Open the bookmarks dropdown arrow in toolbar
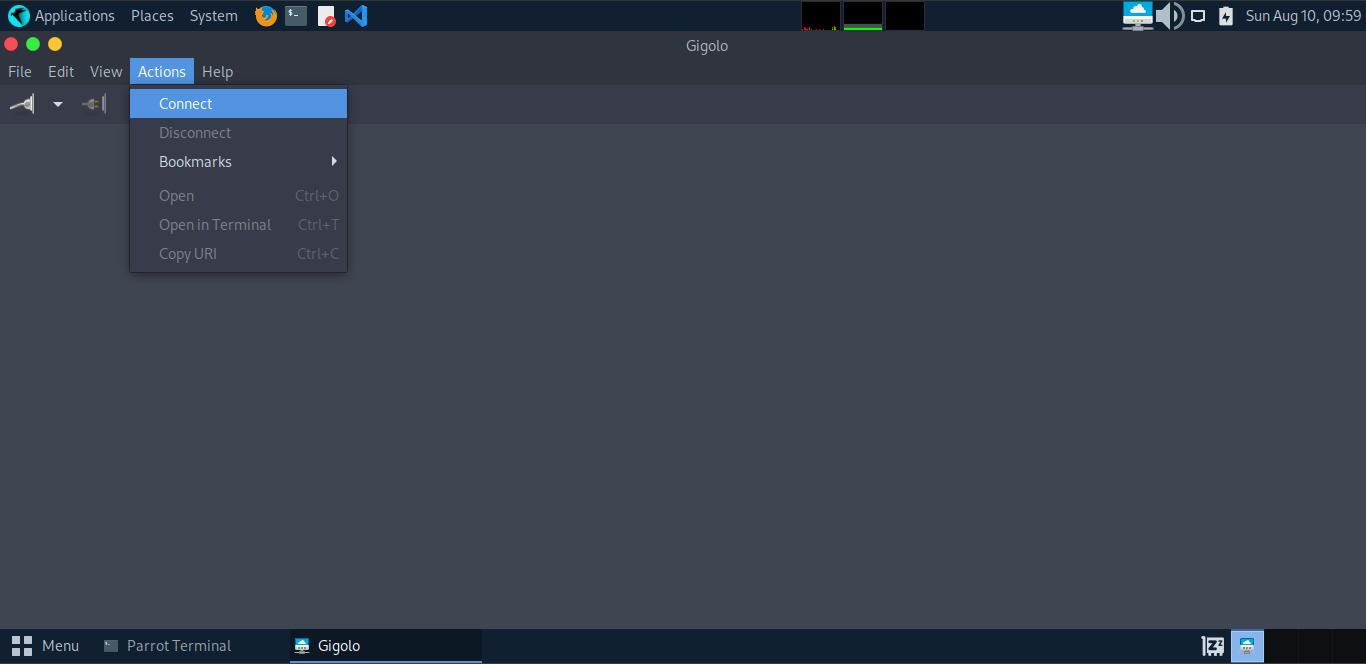Viewport: 1366px width, 664px height. point(58,104)
